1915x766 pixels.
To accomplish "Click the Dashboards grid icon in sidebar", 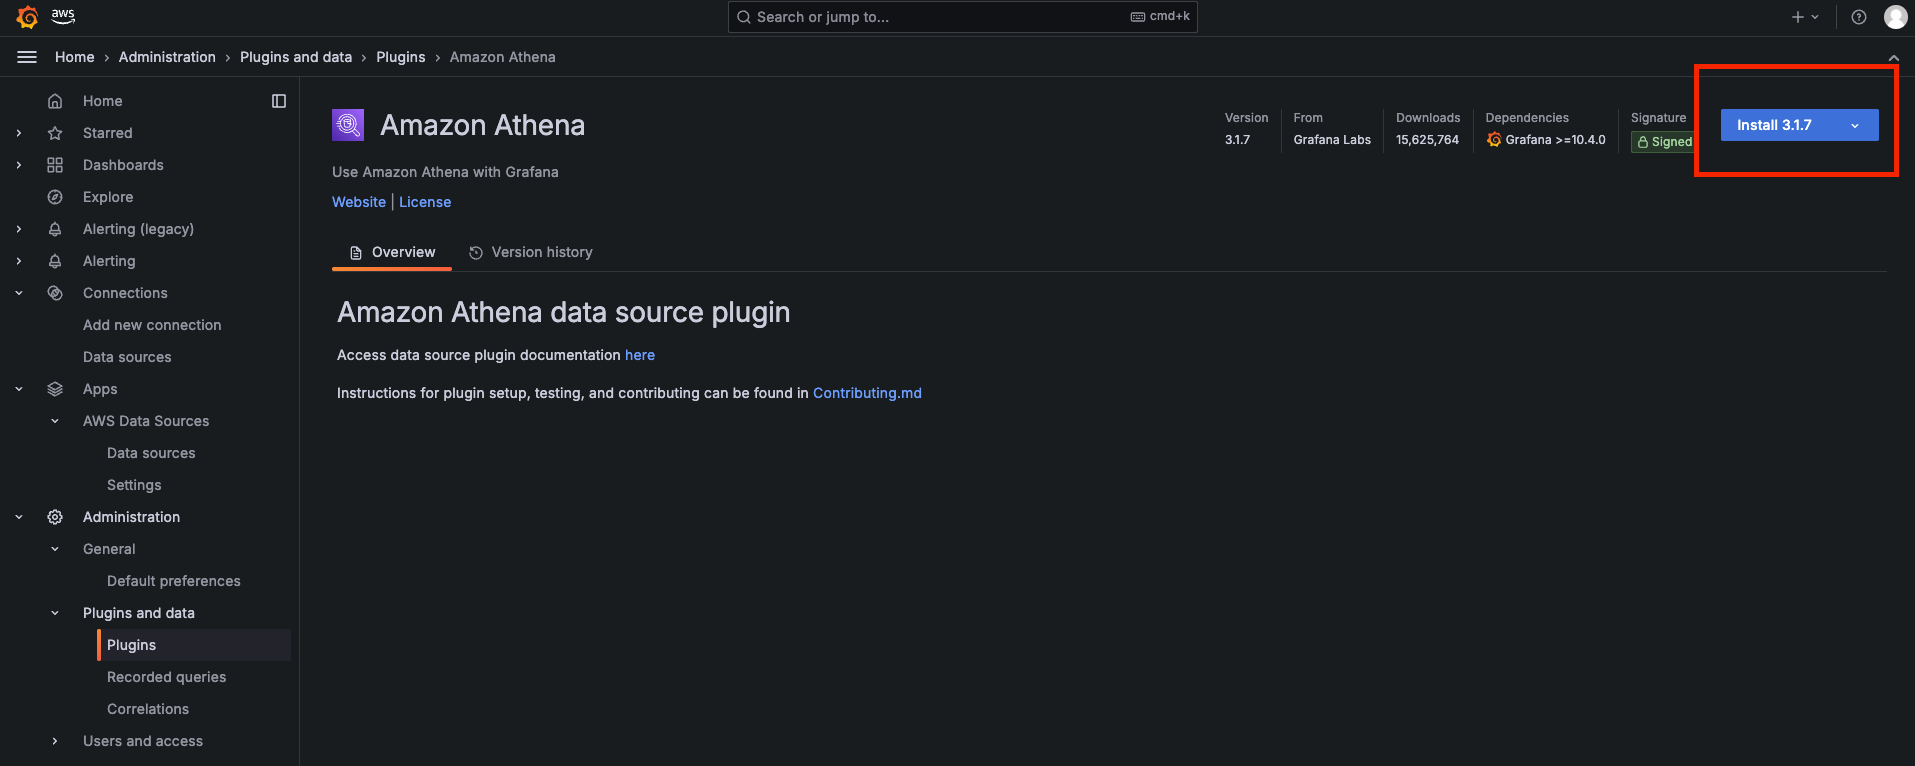I will click(x=55, y=165).
